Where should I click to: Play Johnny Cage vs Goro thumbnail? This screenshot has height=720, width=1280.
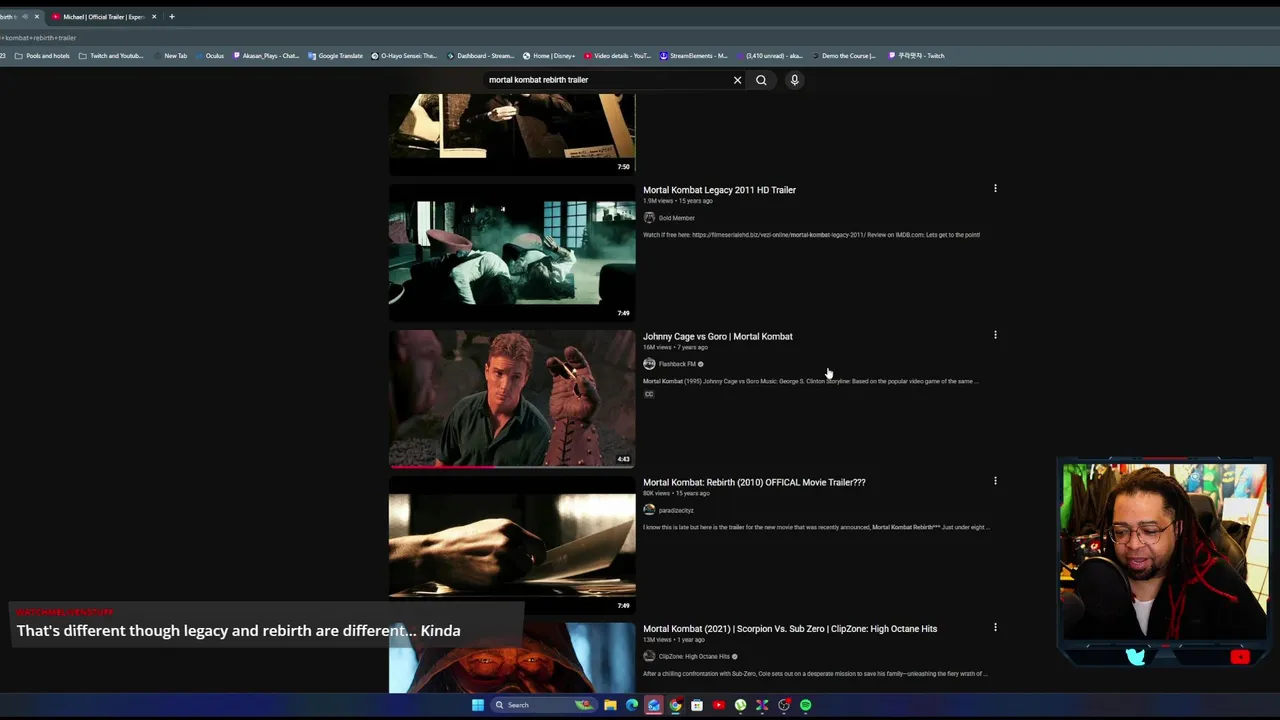(x=512, y=399)
